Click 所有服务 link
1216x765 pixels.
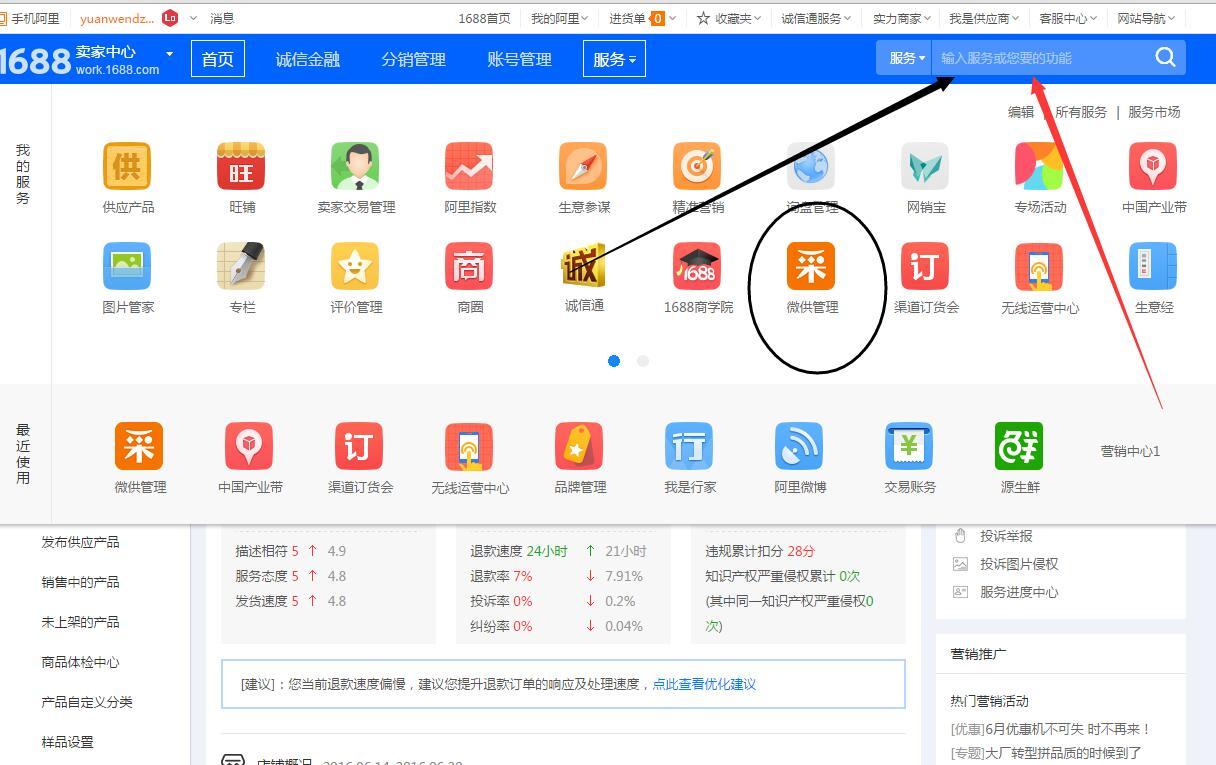tap(1081, 112)
